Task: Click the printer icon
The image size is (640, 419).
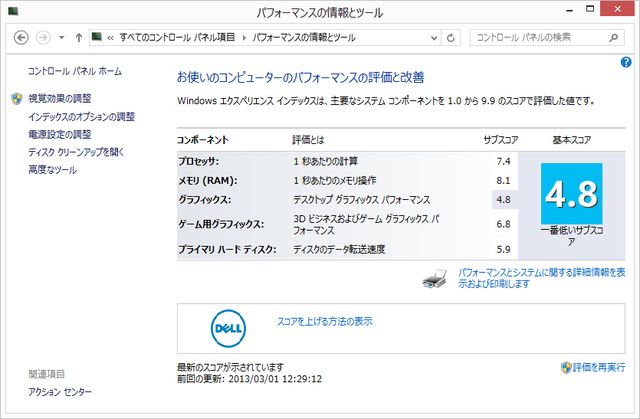Action: pos(435,279)
